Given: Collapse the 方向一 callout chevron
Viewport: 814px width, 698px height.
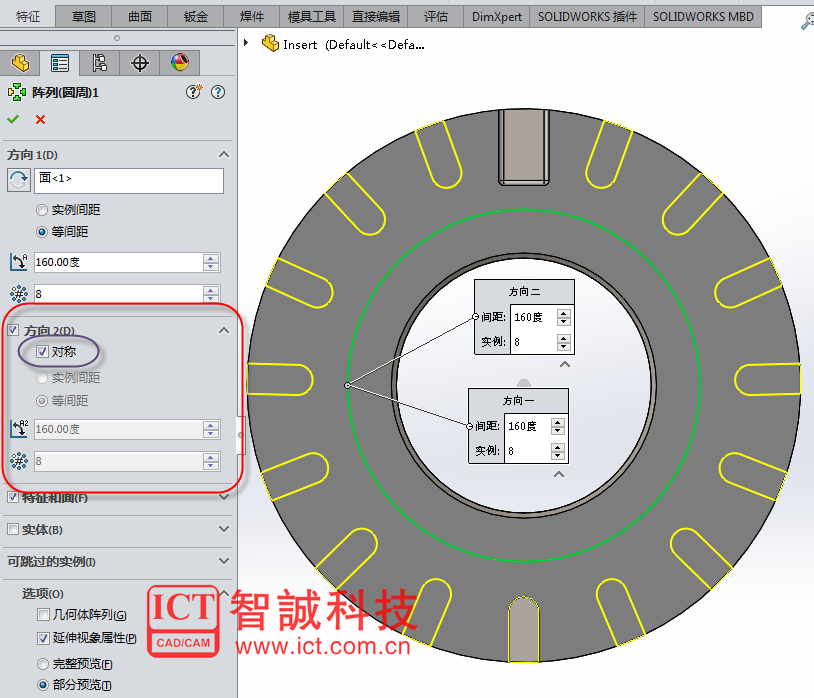Looking at the screenshot, I should (559, 474).
